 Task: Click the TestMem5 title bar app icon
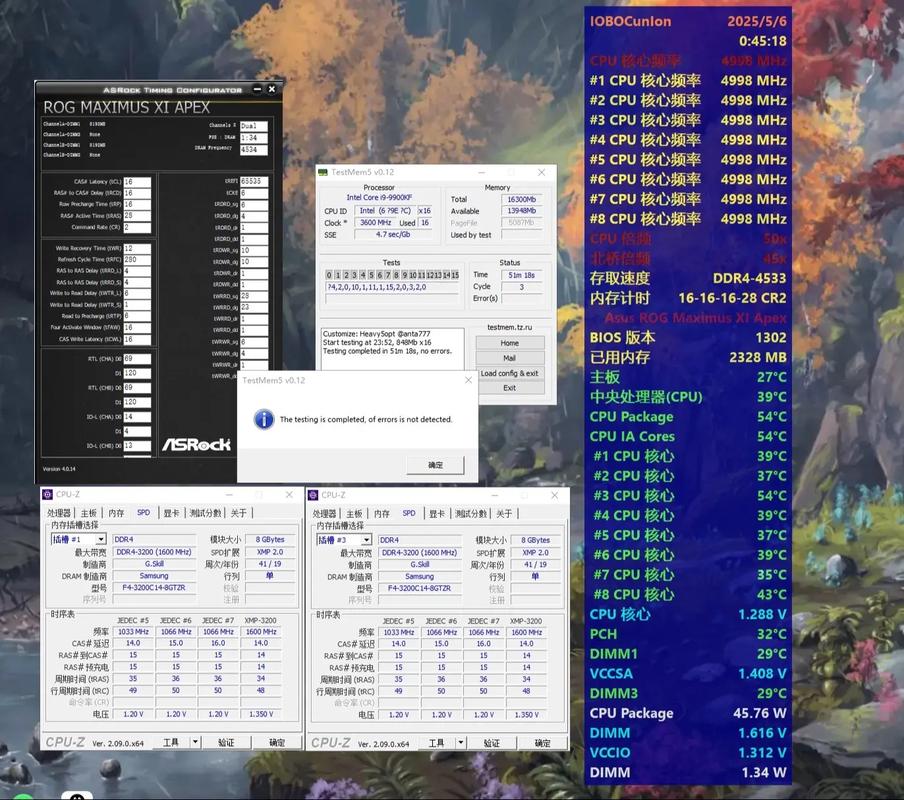323,172
